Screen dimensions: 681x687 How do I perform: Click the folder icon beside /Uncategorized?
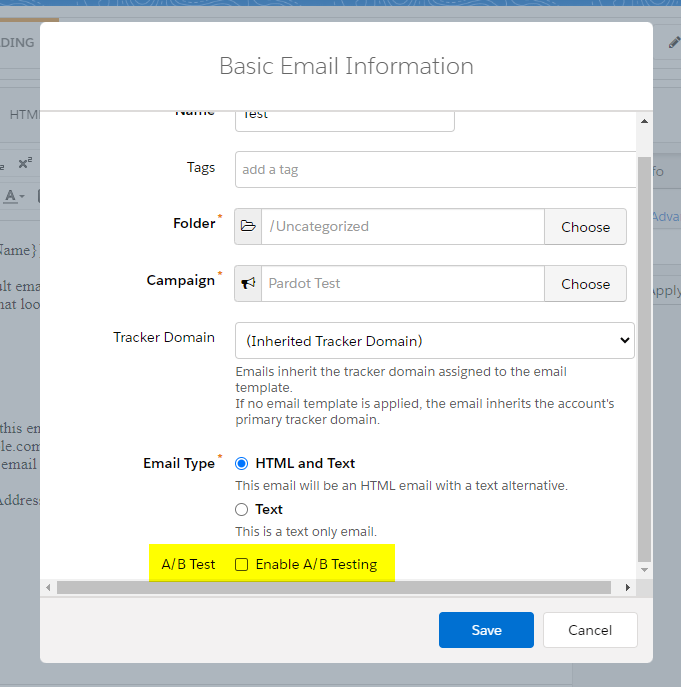click(x=248, y=227)
